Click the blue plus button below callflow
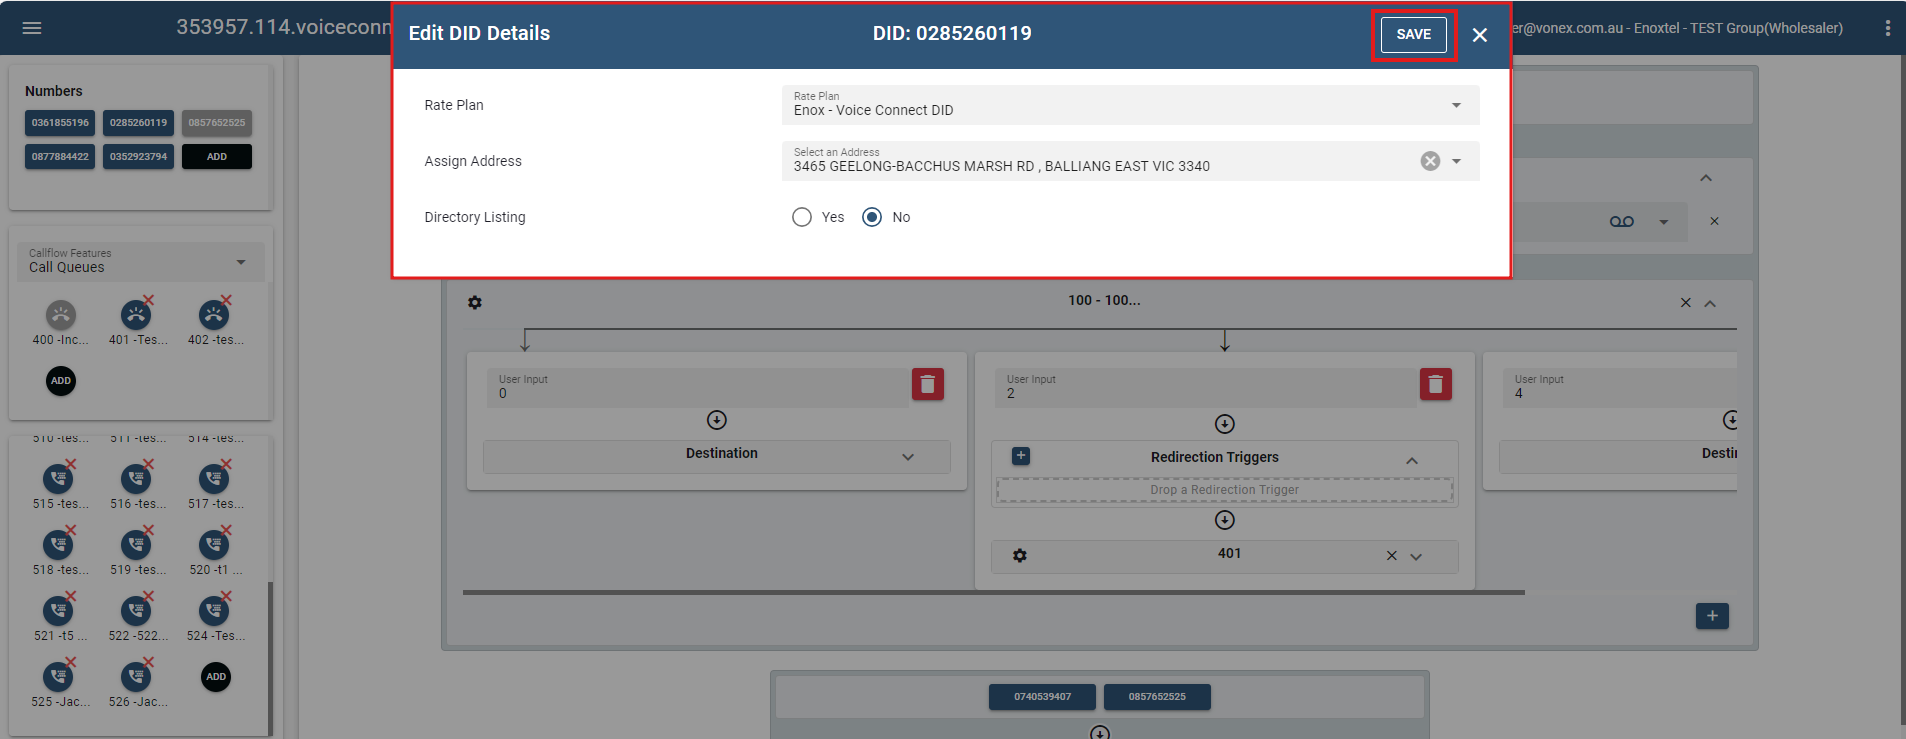The width and height of the screenshot is (1906, 739). pos(1711,616)
